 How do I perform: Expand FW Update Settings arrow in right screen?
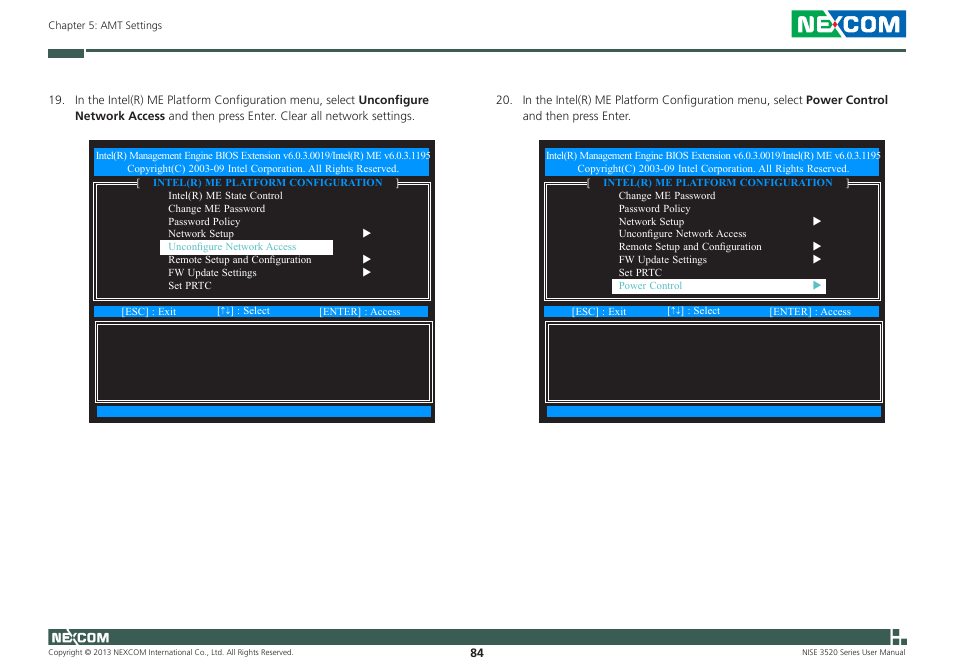(x=816, y=259)
